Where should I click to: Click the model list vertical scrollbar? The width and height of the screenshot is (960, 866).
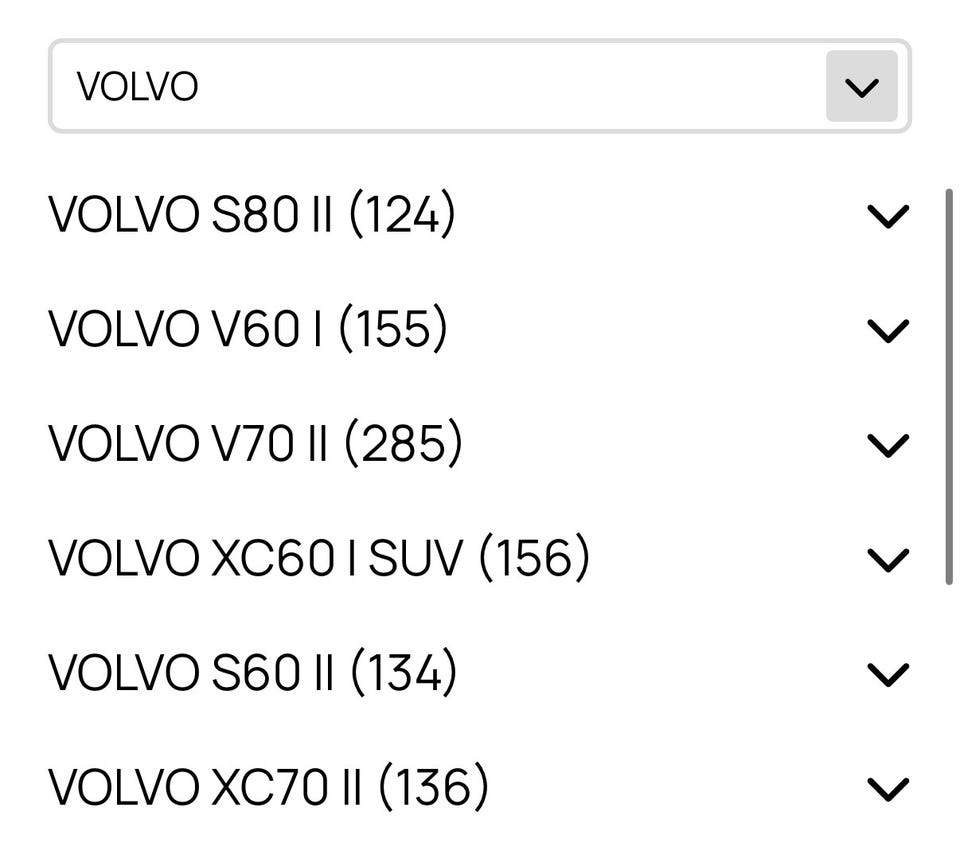pos(949,385)
